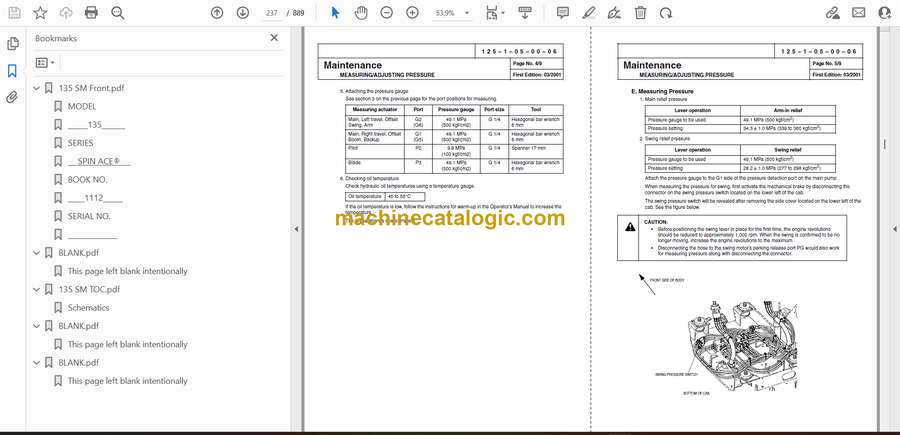Viewport: 900px width, 435px height.
Task: Collapse the first BLANK.pdf bookmark
Action: [37, 253]
